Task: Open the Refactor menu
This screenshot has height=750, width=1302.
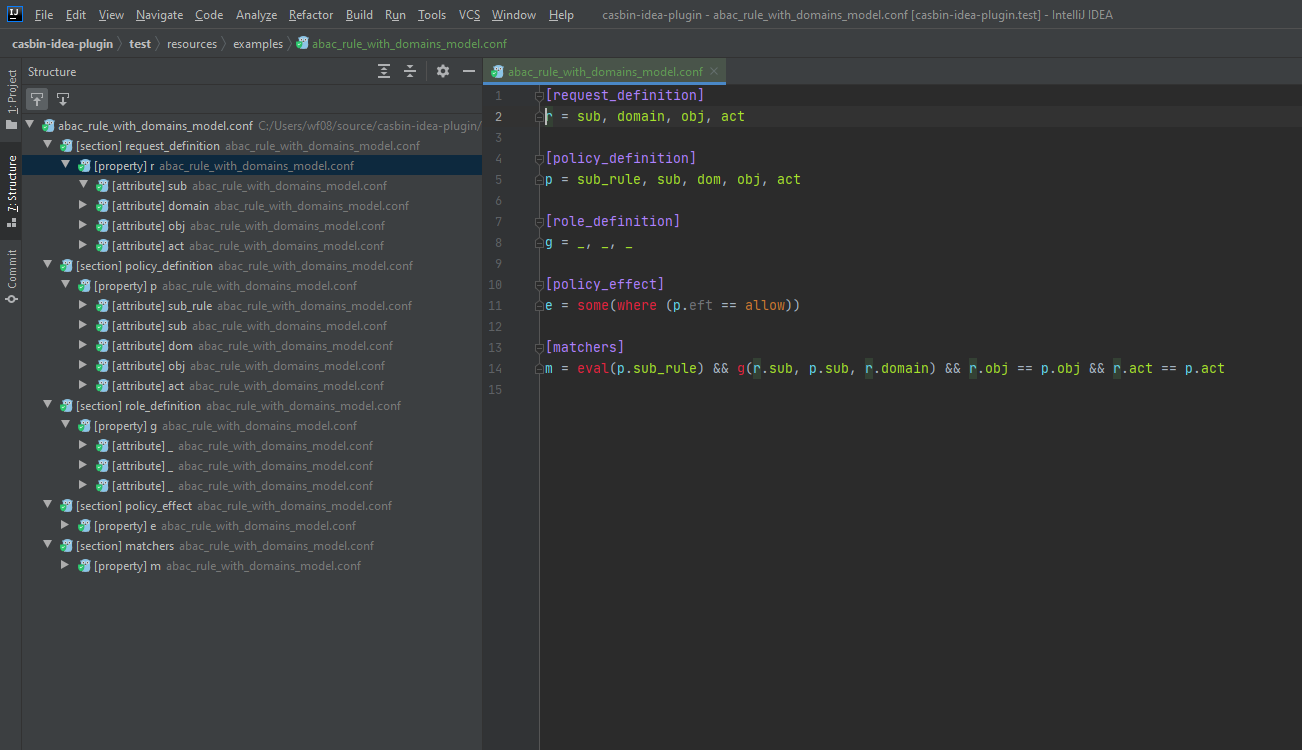Action: [310, 14]
